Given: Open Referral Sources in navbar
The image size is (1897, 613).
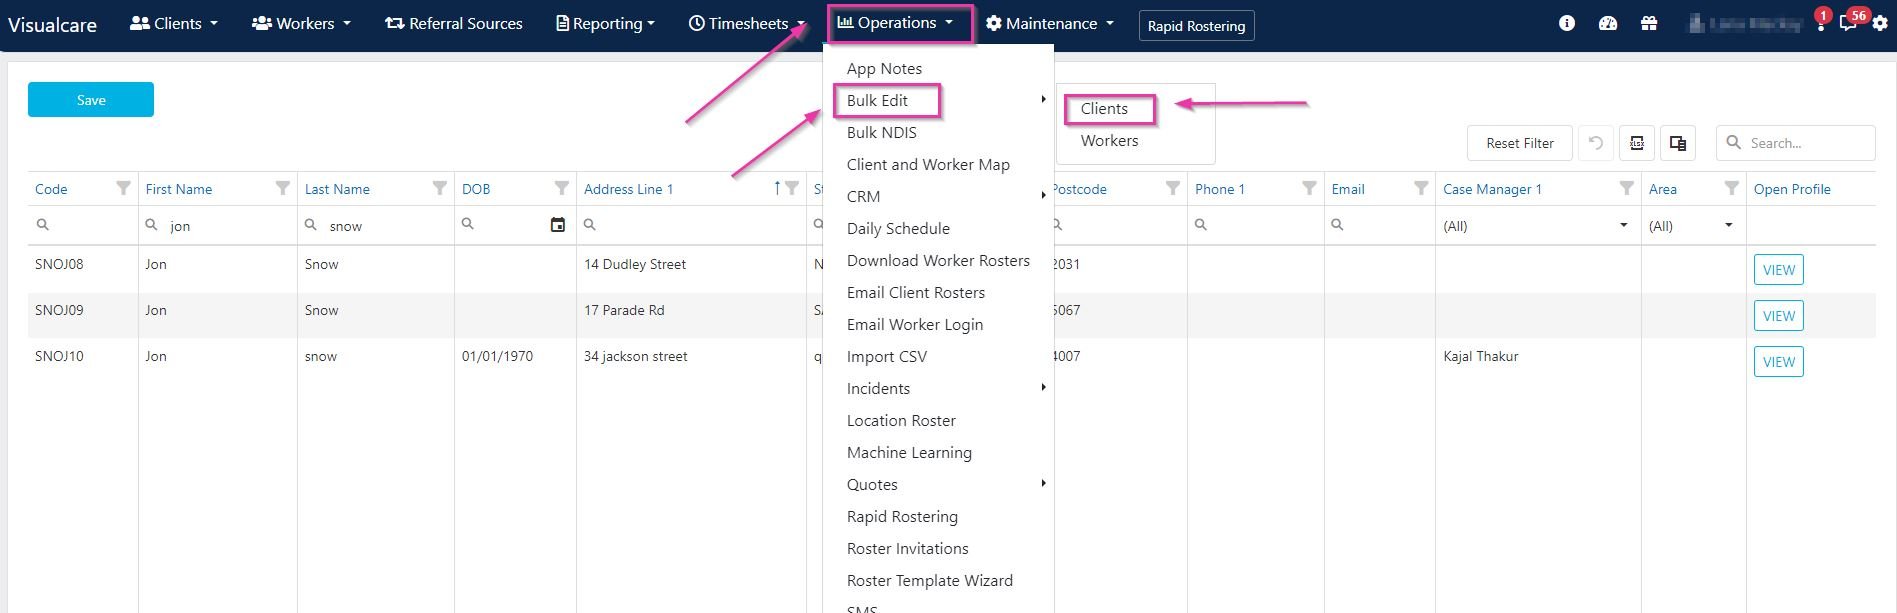Looking at the screenshot, I should point(454,23).
